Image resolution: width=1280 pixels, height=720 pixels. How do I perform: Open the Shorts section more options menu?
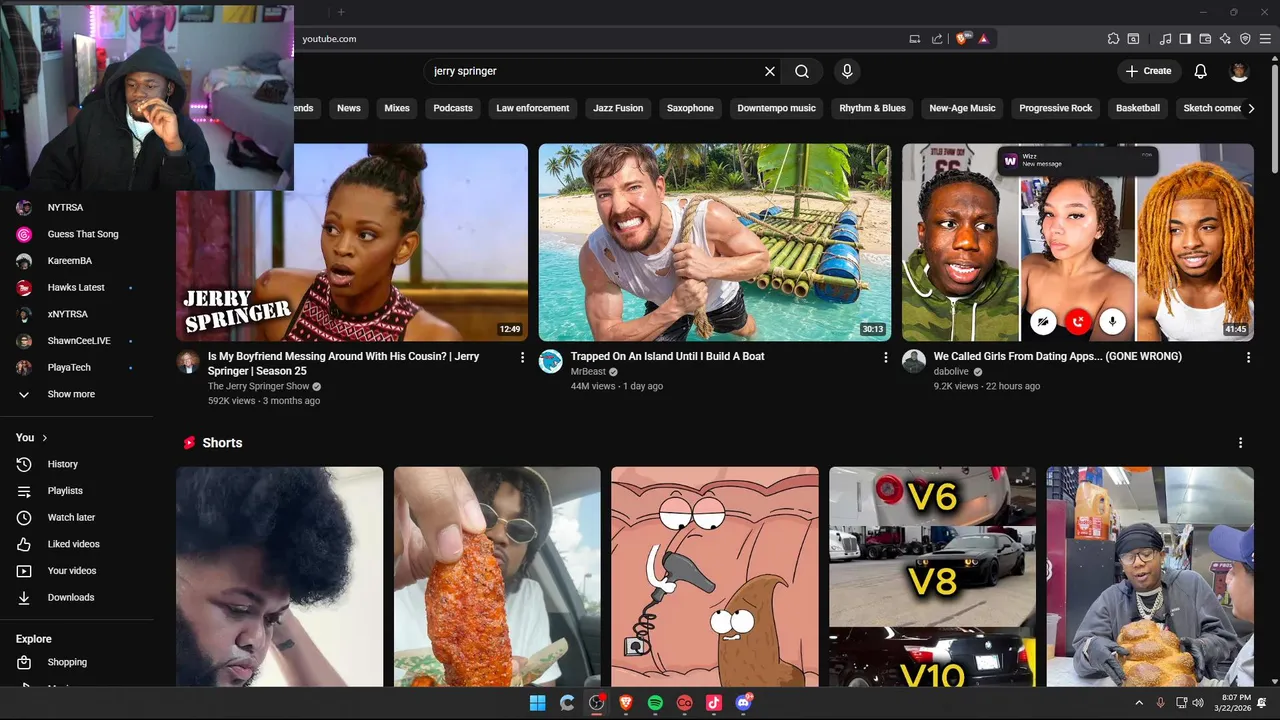point(1240,443)
